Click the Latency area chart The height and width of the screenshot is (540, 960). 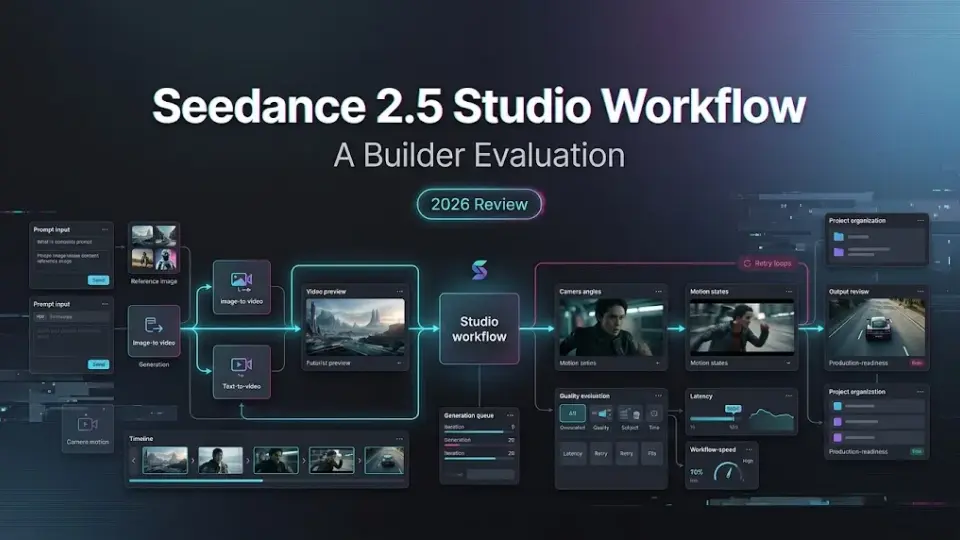[771, 419]
